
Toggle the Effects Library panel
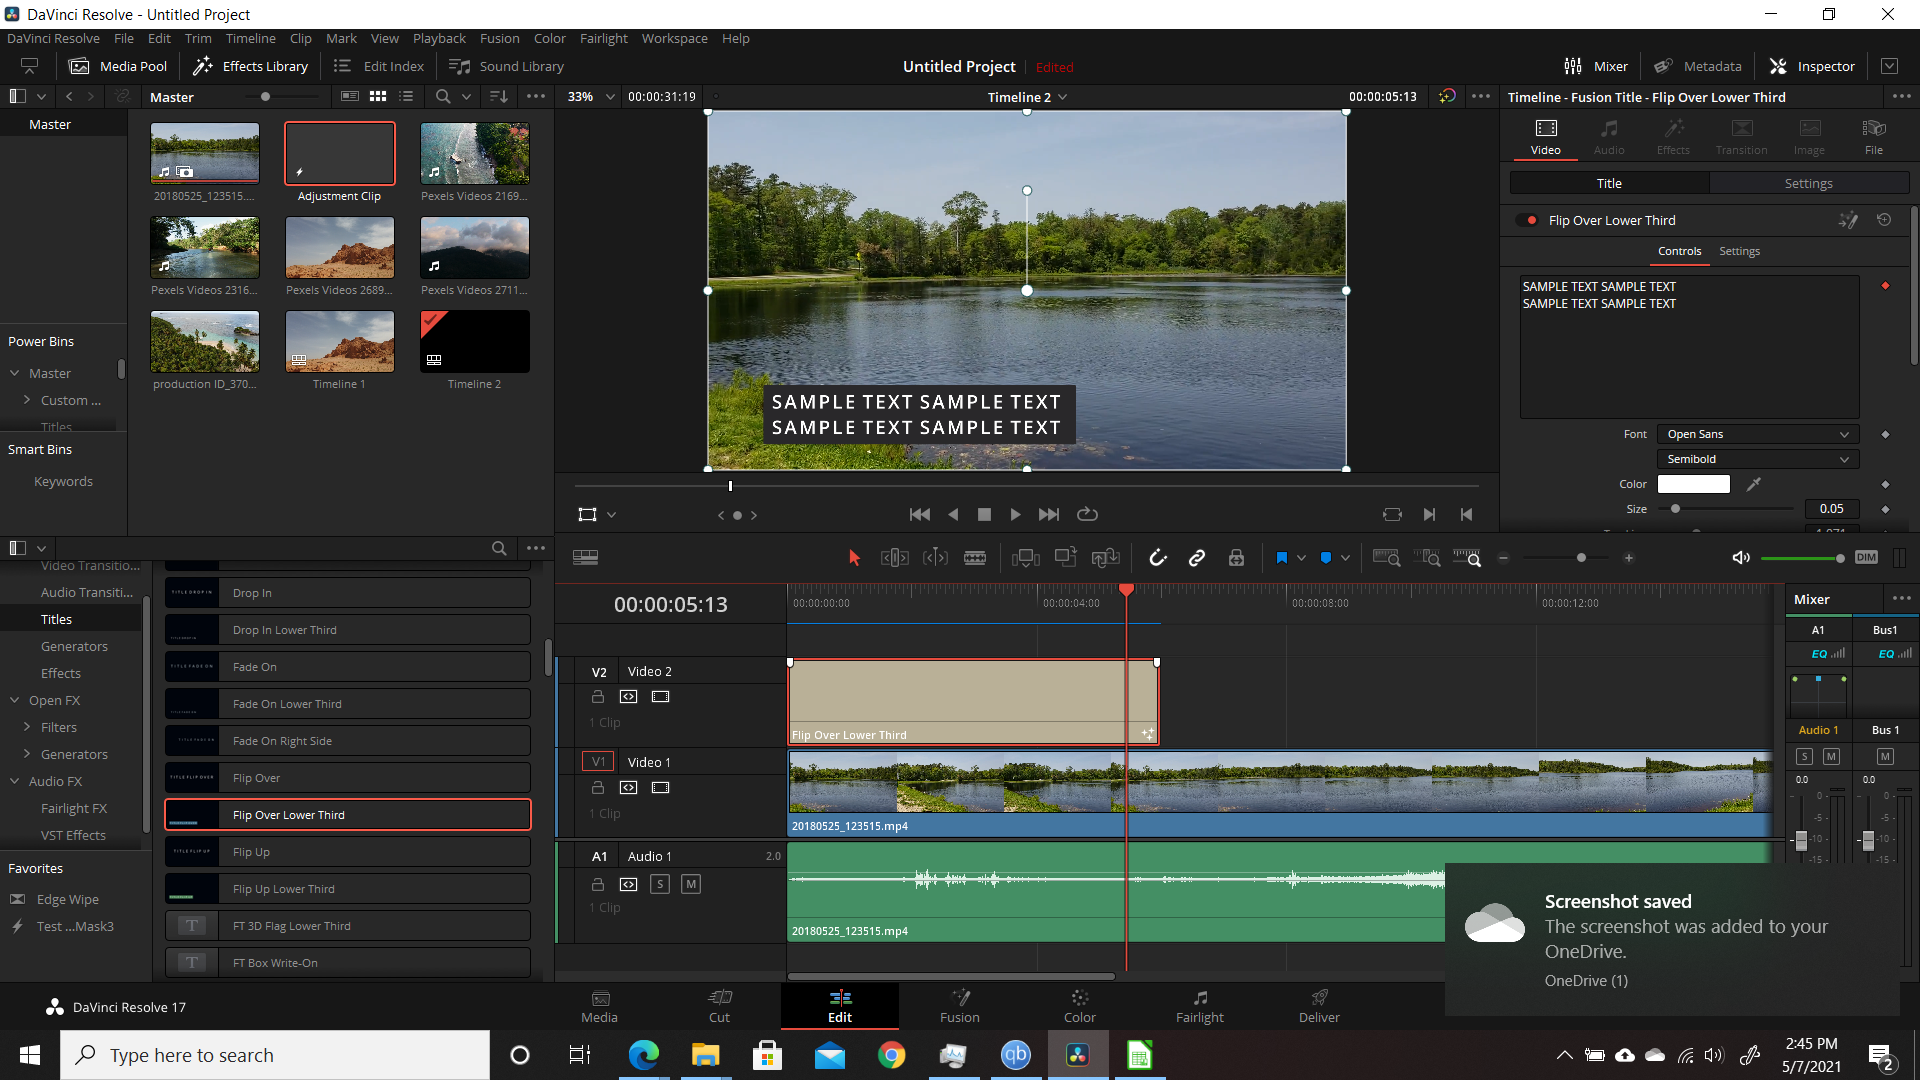tap(251, 66)
